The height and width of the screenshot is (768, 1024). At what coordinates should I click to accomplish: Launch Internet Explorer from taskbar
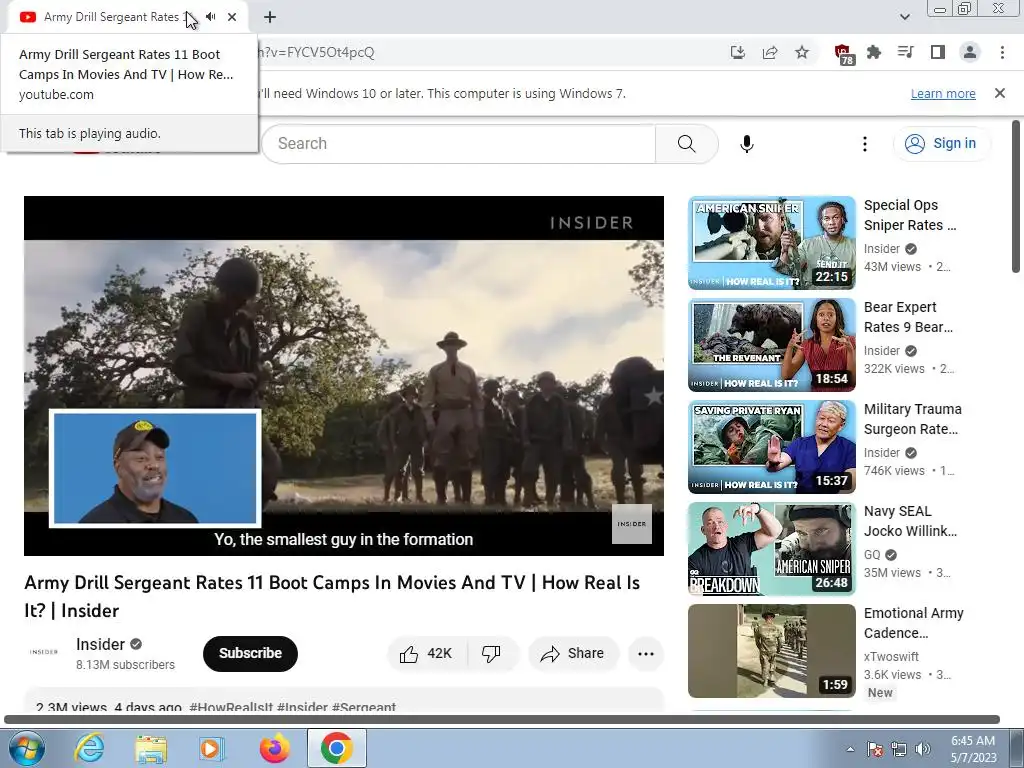pos(88,748)
